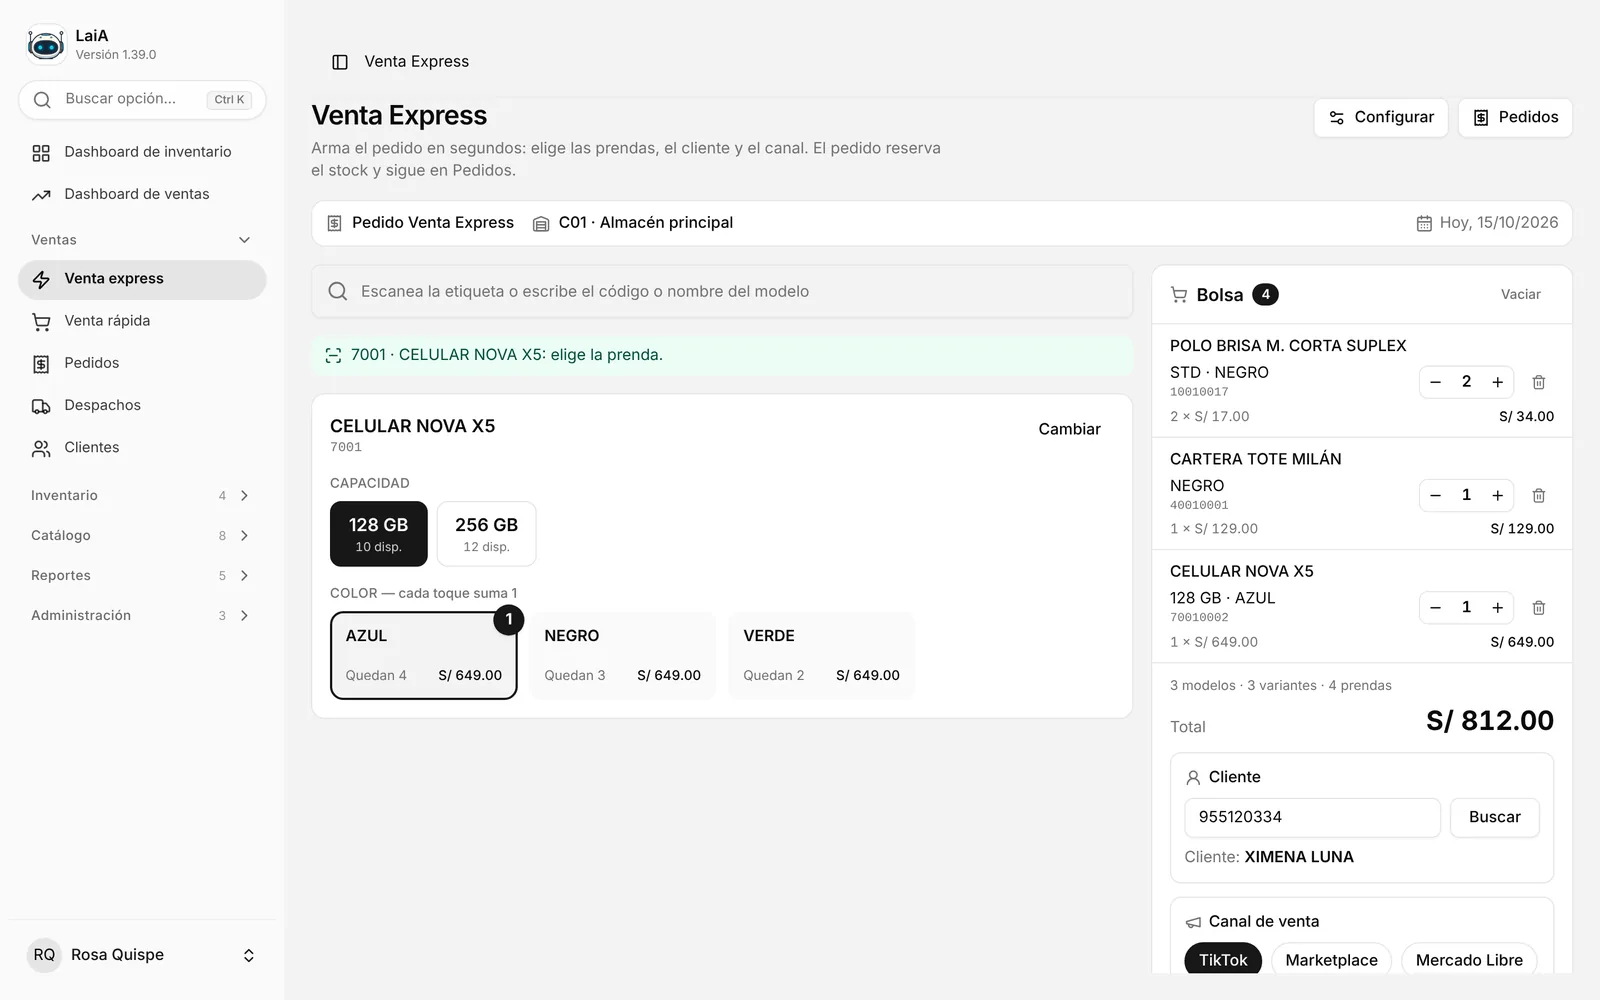Viewport: 1600px width, 1000px height.
Task: Add NEGRO color variant
Action: click(622, 655)
